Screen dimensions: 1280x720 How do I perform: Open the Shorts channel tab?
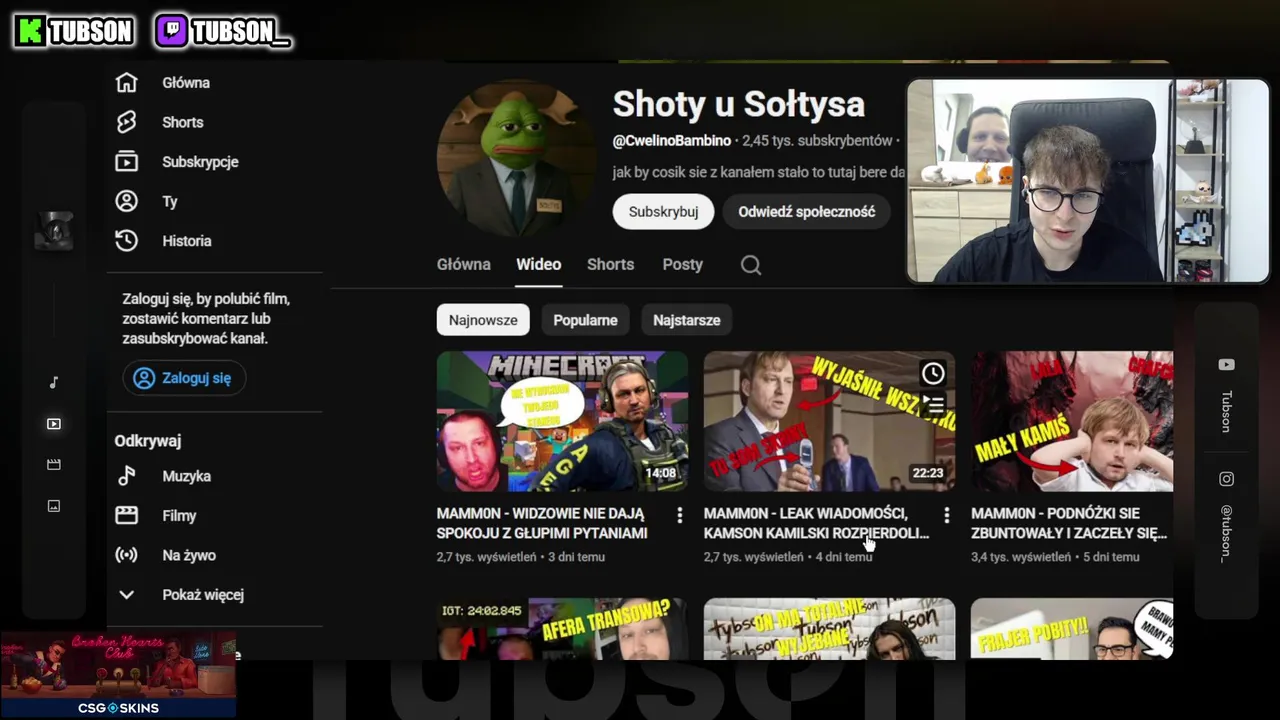(610, 265)
